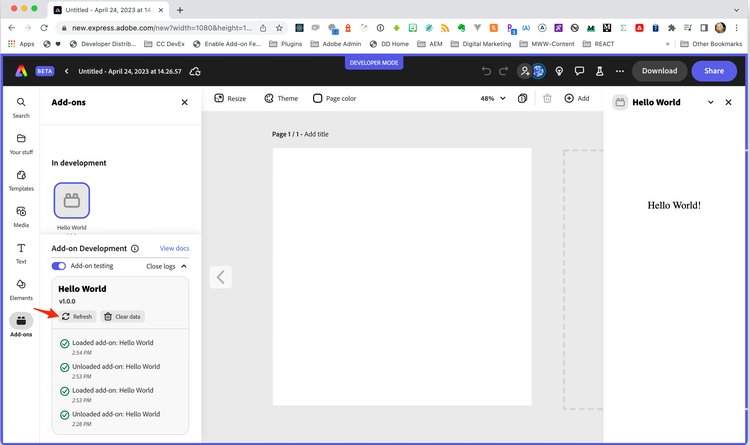
Task: Open Your stuff folder in sidebar
Action: coord(21,143)
